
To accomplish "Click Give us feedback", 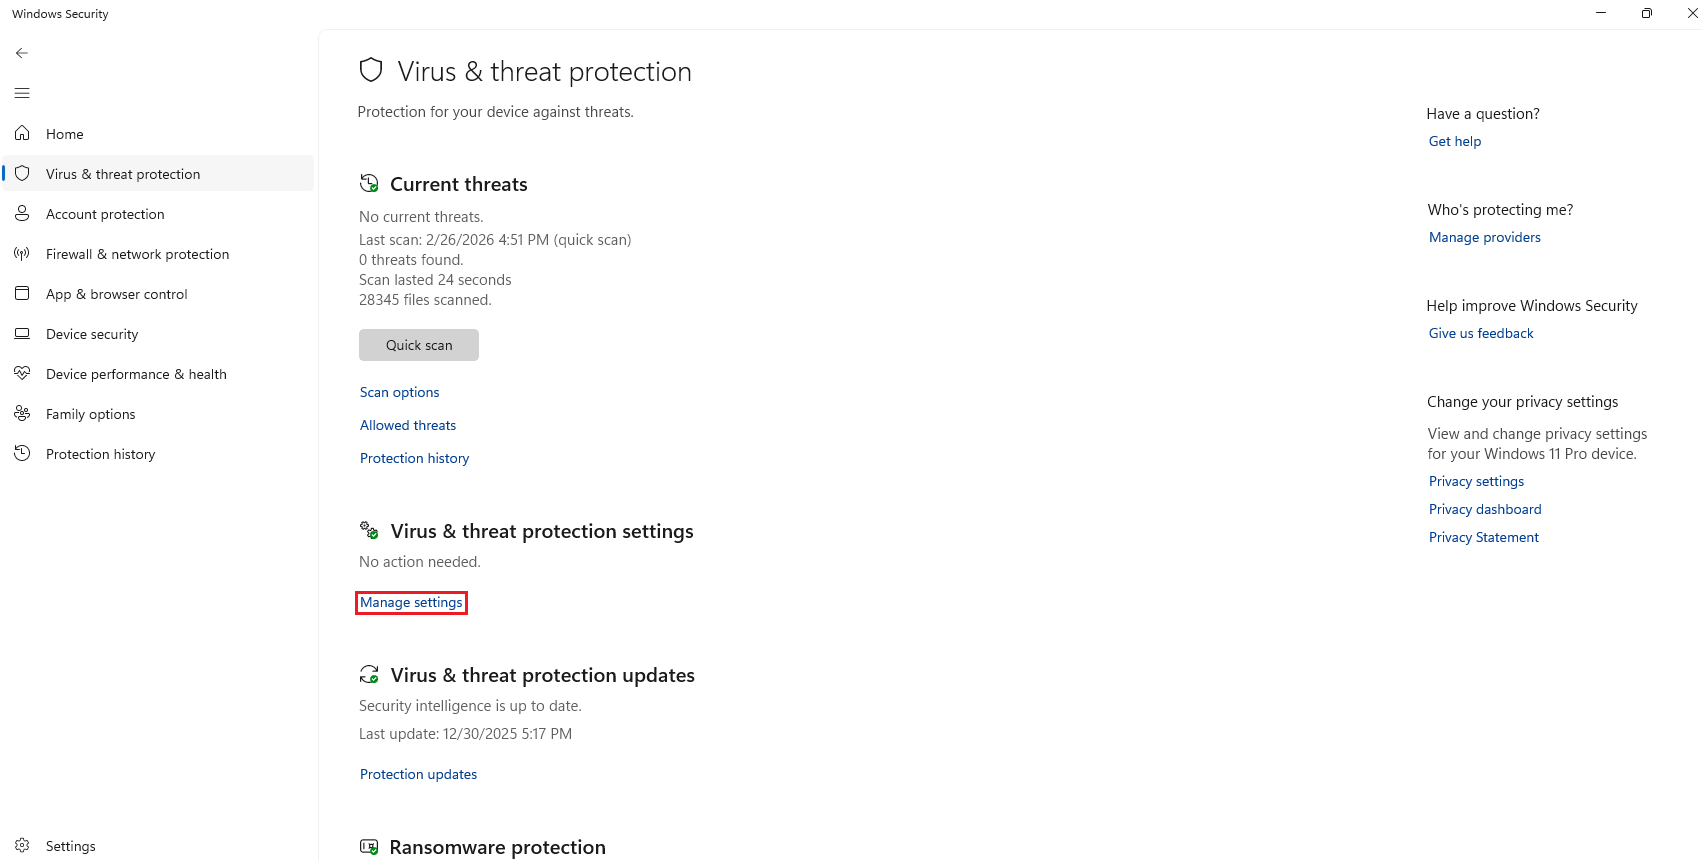I will [x=1481, y=332].
